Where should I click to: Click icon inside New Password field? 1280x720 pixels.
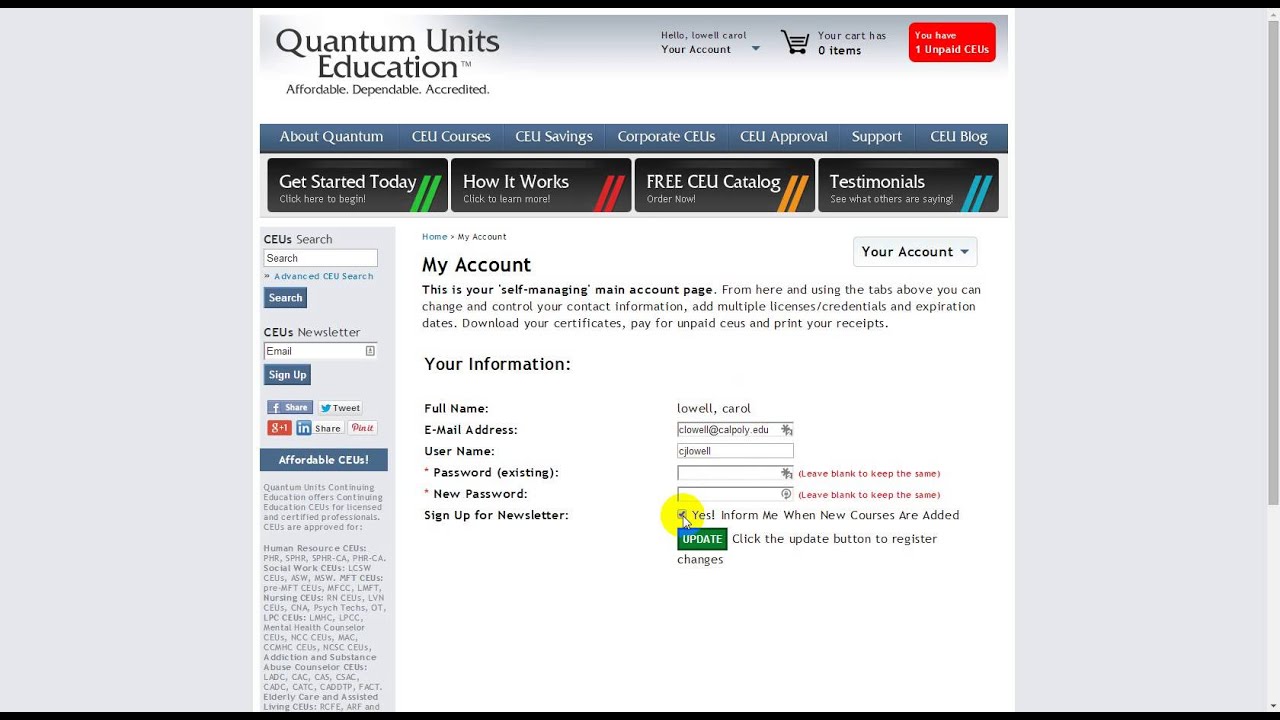(x=786, y=494)
